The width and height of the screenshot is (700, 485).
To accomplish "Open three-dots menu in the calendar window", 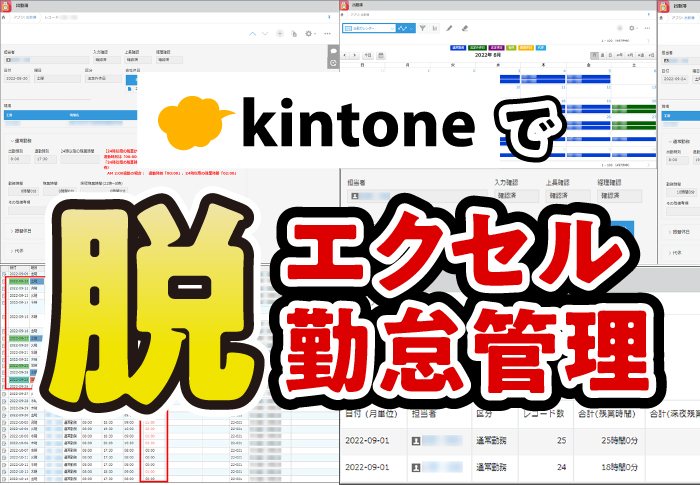I will [647, 28].
